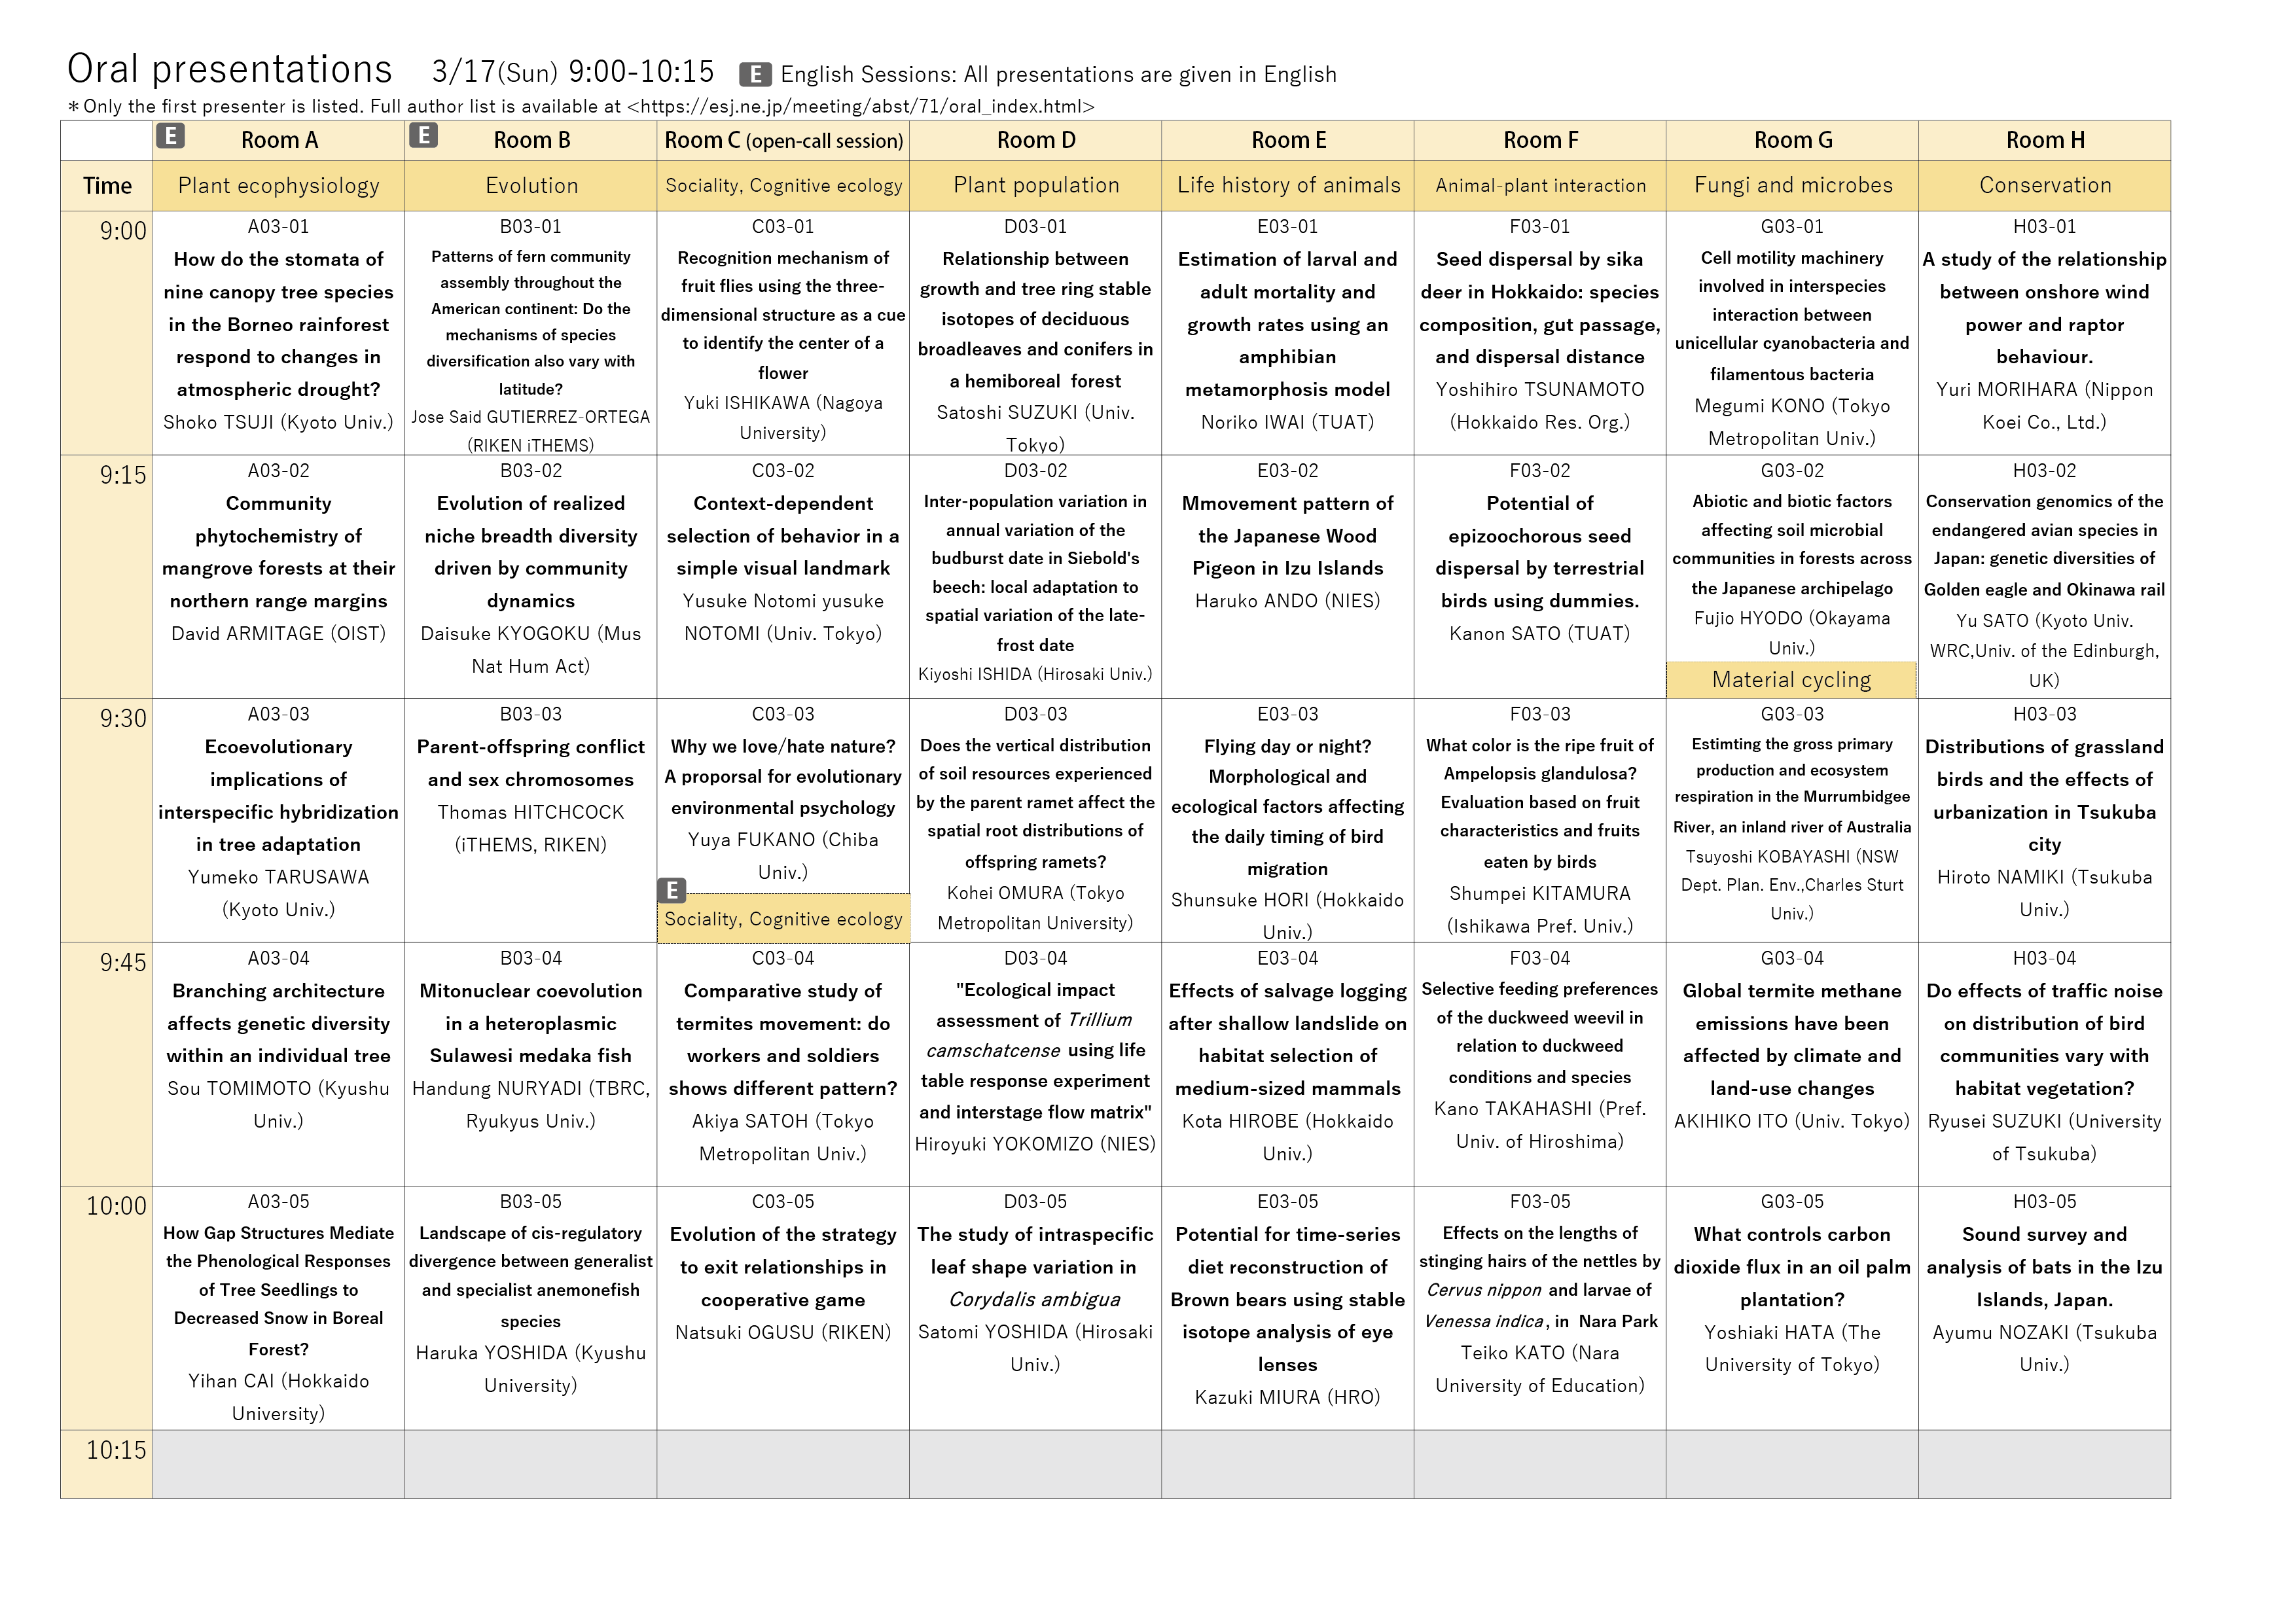Select the C03-05 cooperative game presentation
The width and height of the screenshot is (2296, 1623).
(782, 1268)
